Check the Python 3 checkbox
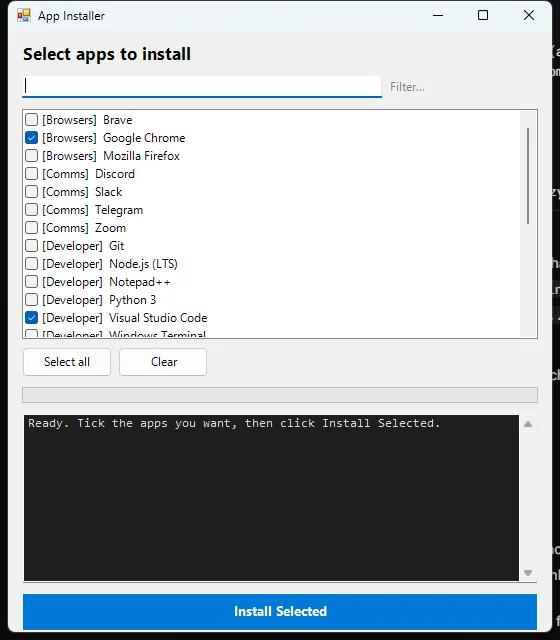The image size is (560, 640). pyautogui.click(x=31, y=299)
